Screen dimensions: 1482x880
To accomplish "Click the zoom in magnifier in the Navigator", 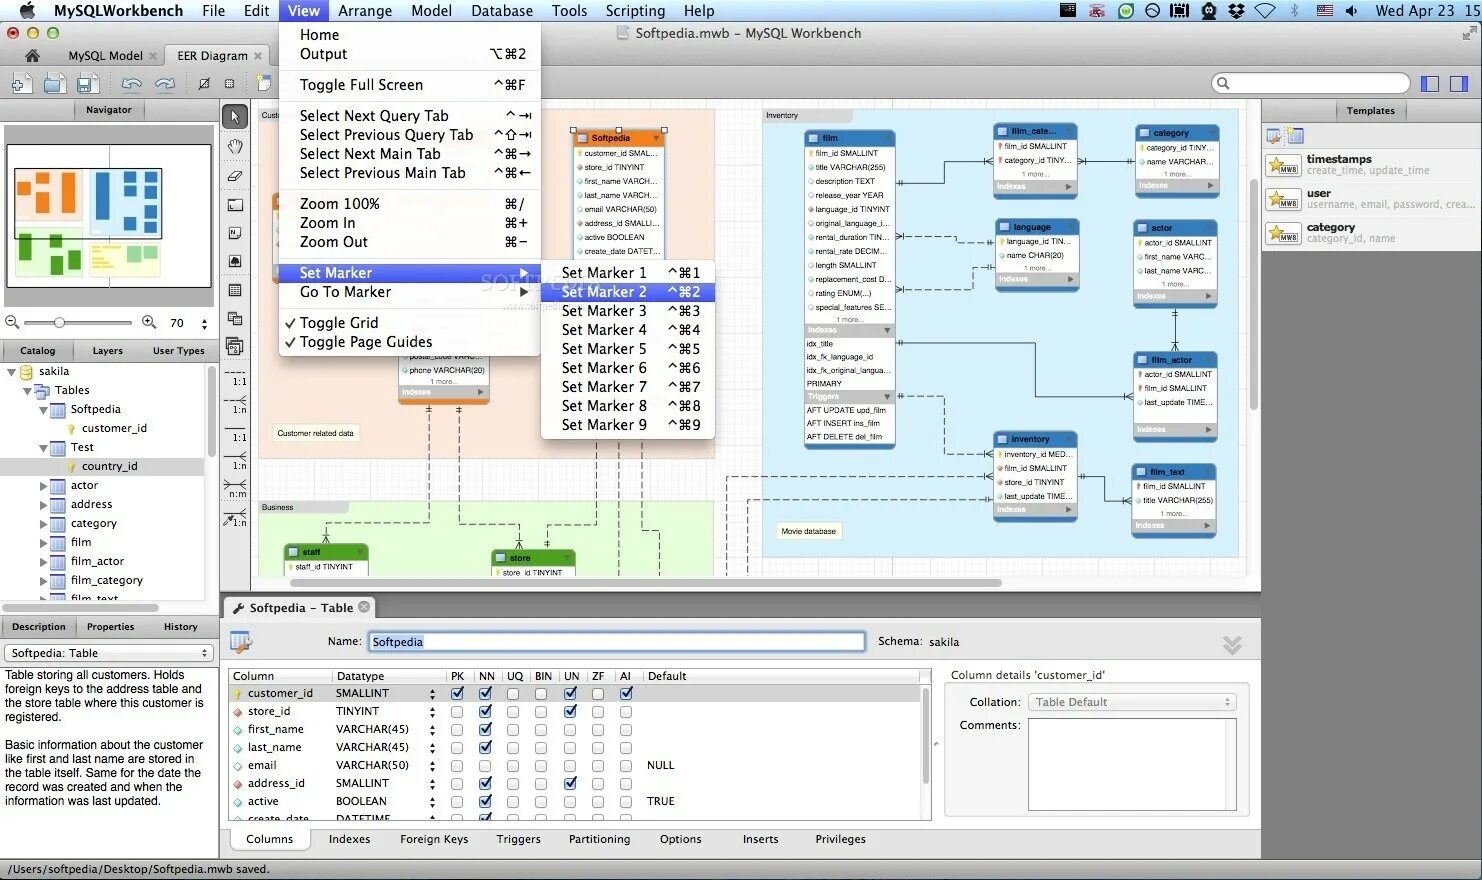I will 149,322.
